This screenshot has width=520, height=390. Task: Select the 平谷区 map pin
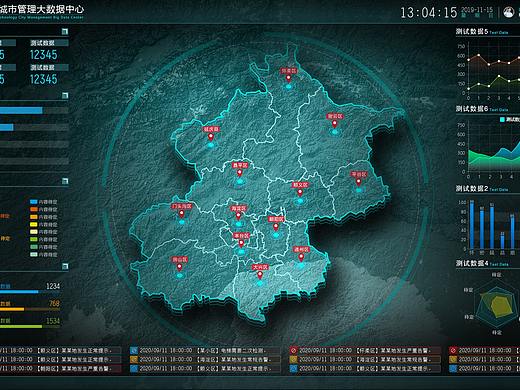point(359,182)
